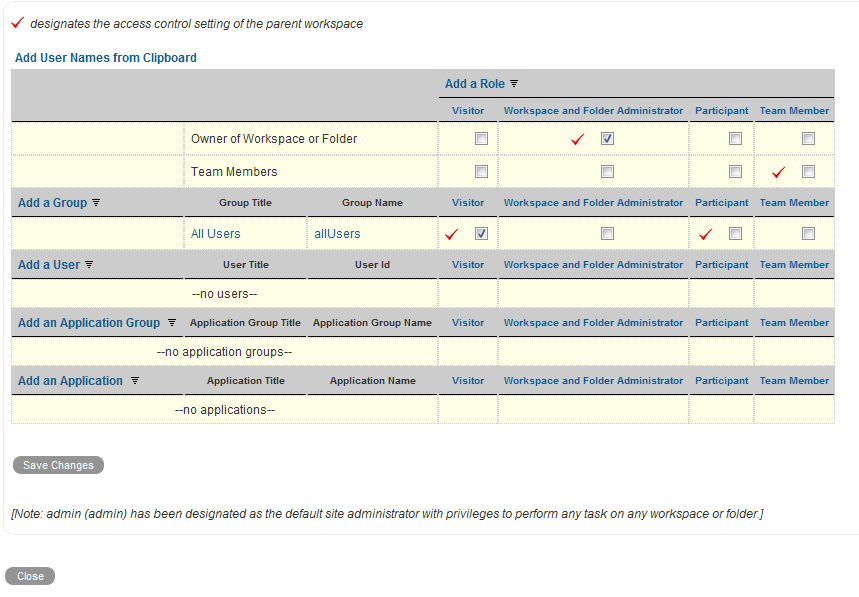
Task: Click the allUsers group name link
Action: [337, 234]
